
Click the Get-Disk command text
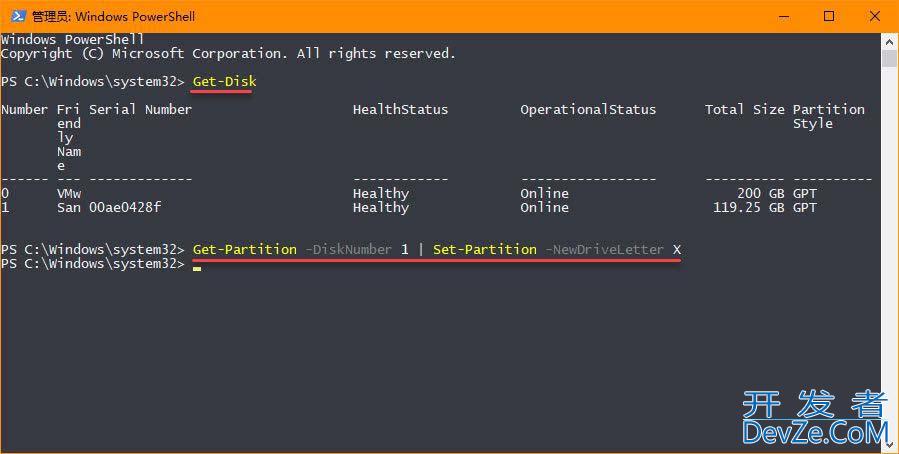224,81
